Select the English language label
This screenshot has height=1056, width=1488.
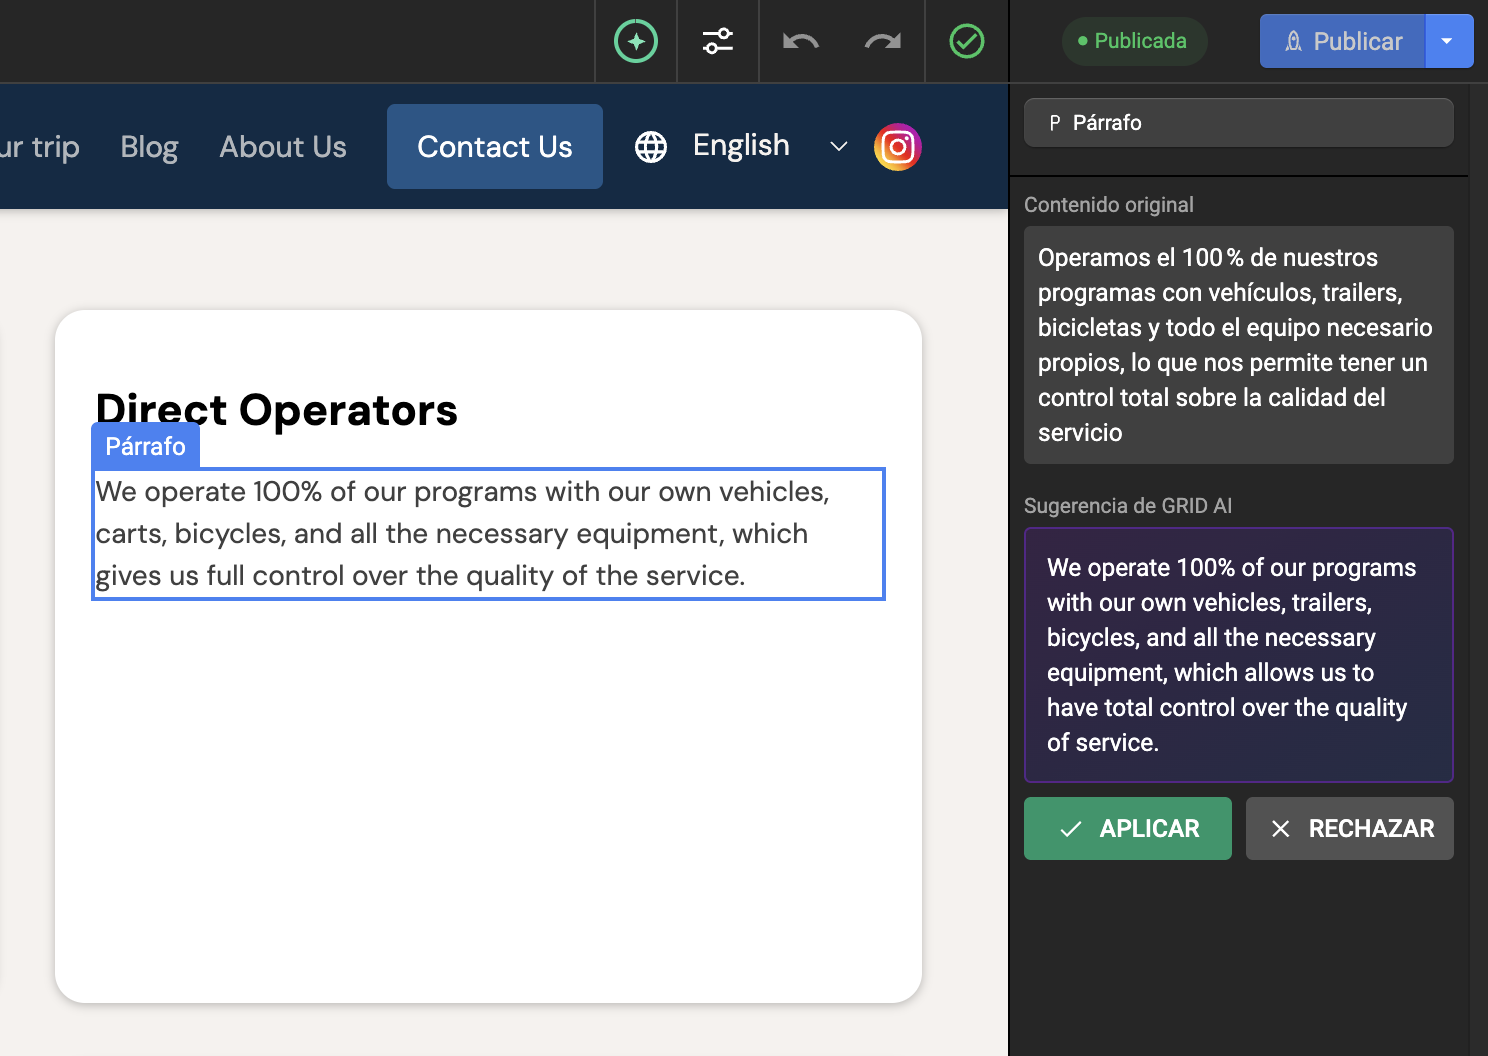[x=741, y=146]
